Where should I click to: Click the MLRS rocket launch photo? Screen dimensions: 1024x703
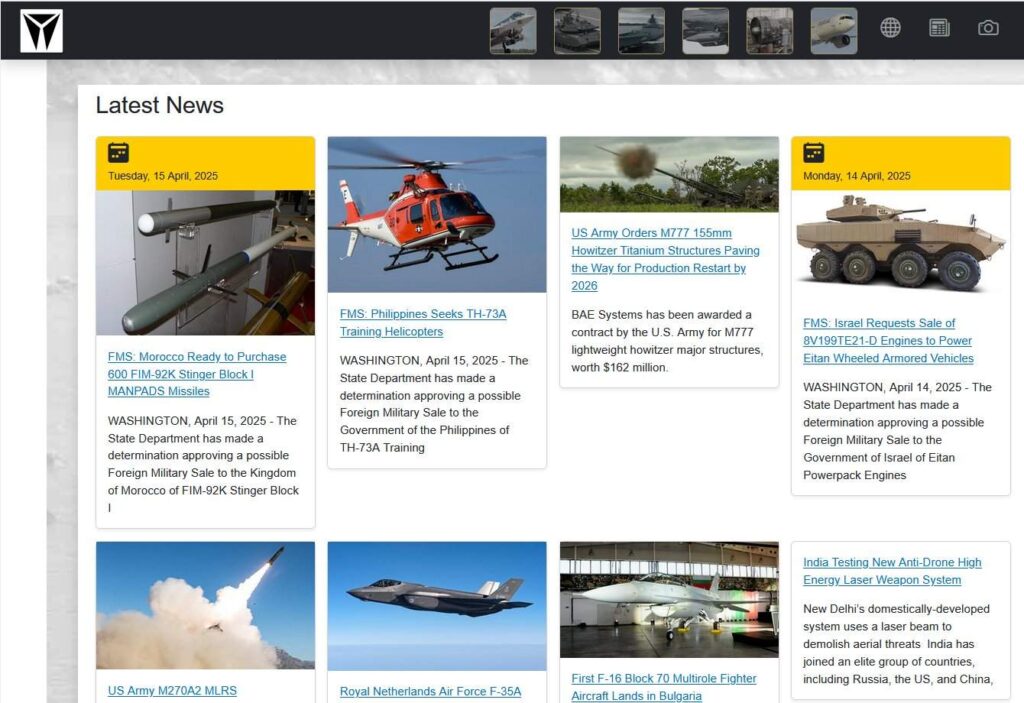point(205,605)
